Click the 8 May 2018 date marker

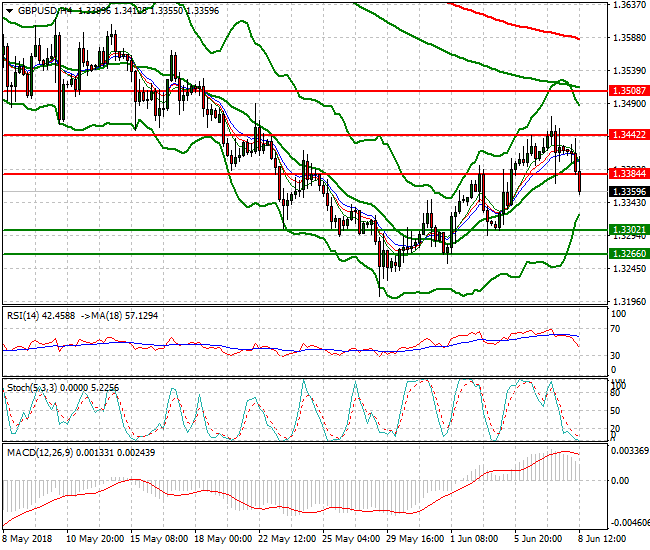coord(27,538)
